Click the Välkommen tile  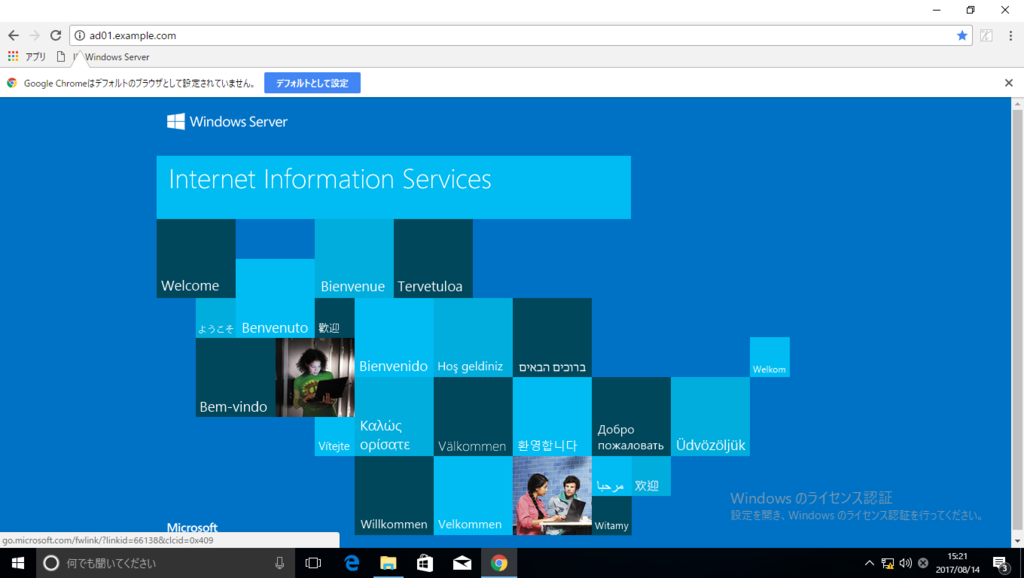pos(473,417)
